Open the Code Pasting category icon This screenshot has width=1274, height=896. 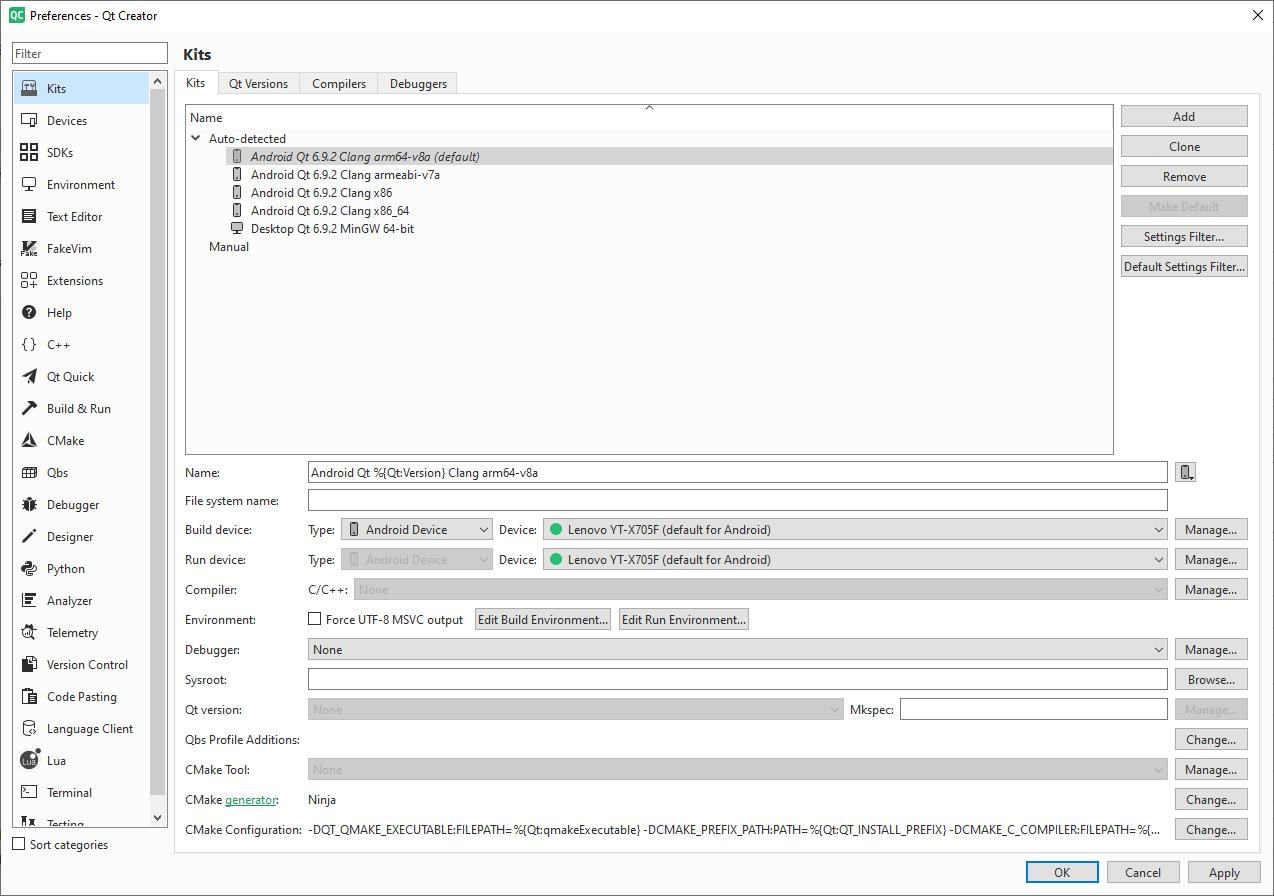[29, 697]
